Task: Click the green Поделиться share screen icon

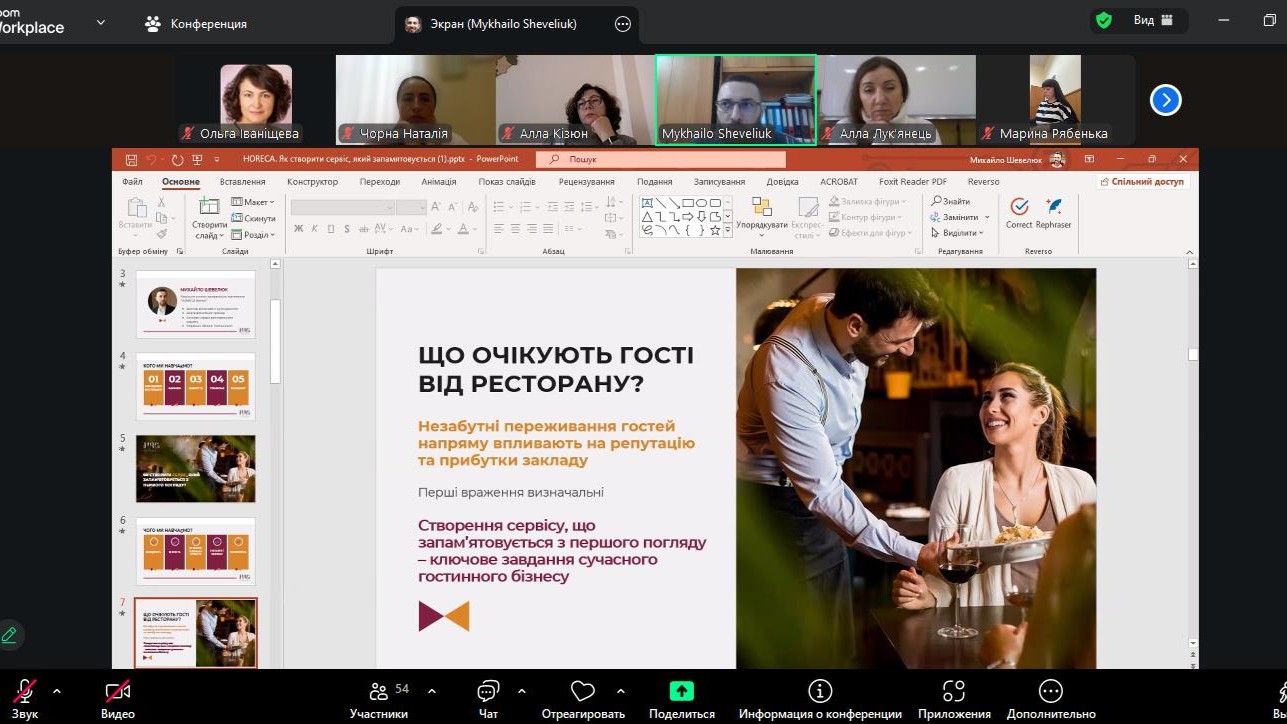Action: point(682,692)
